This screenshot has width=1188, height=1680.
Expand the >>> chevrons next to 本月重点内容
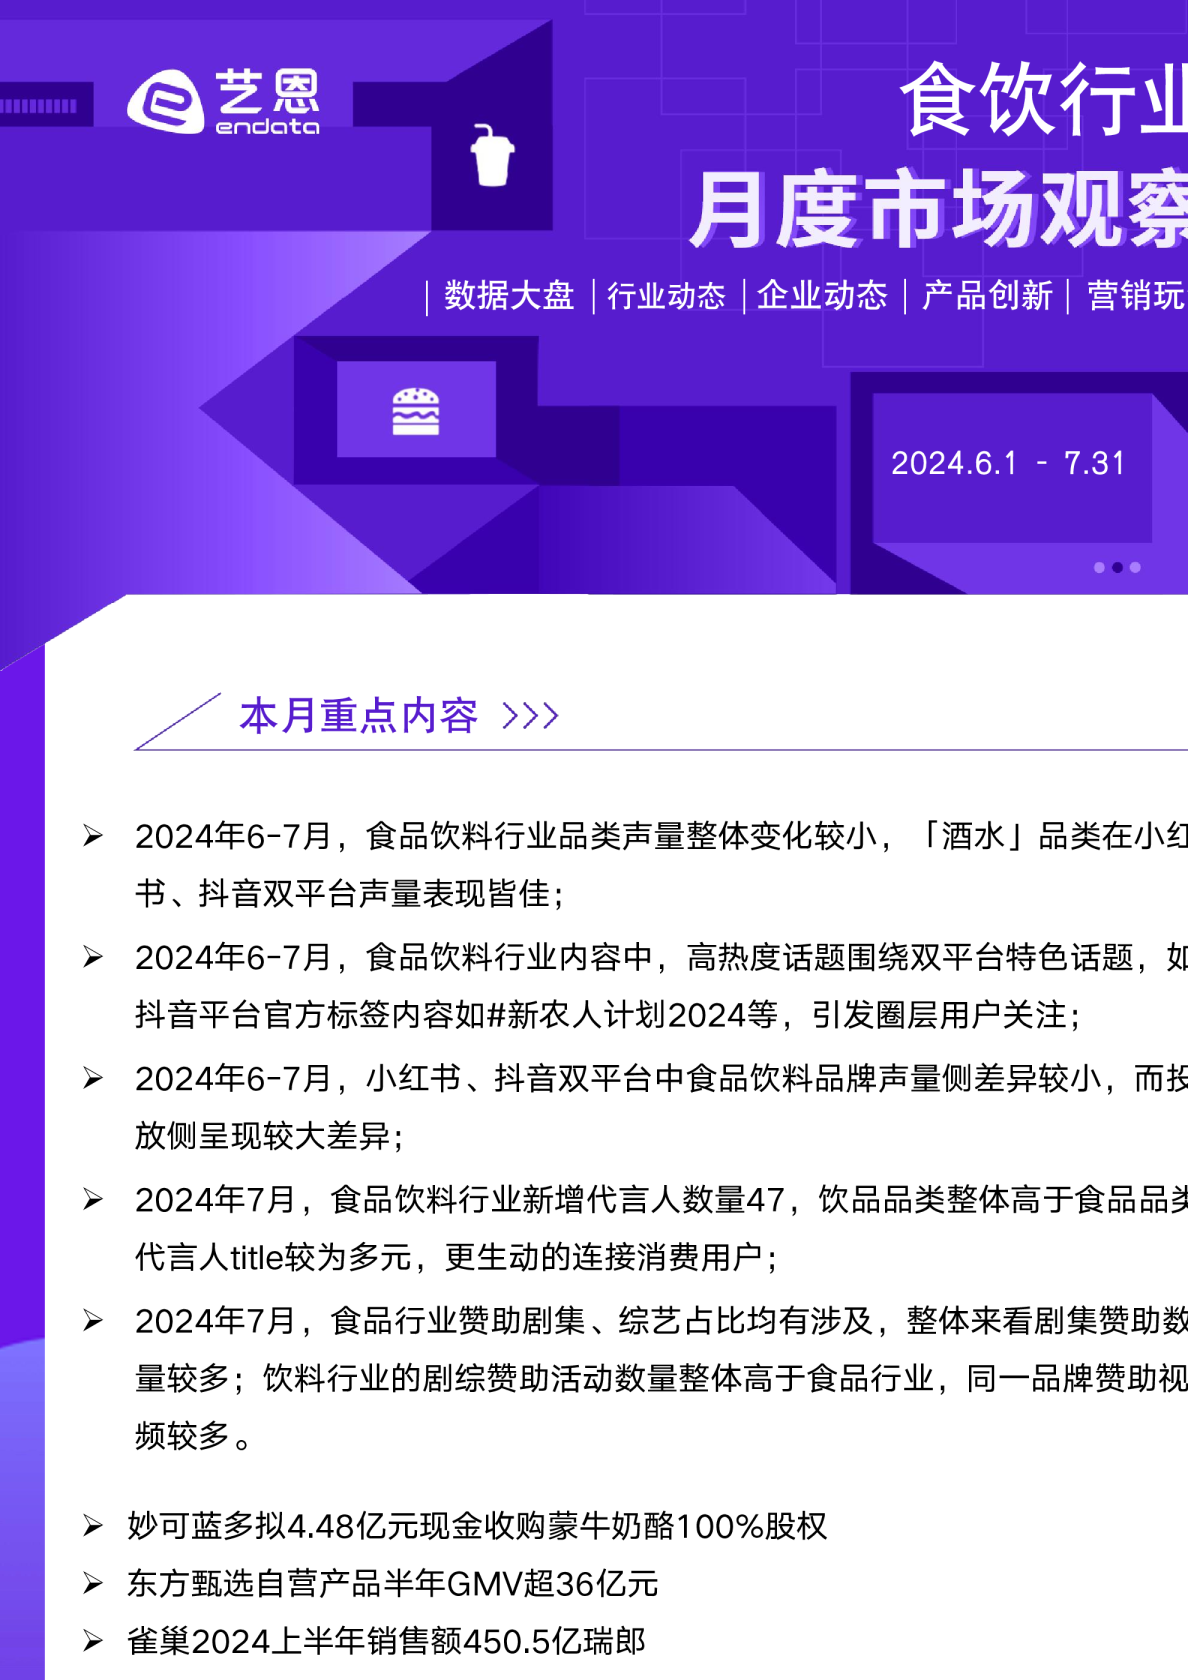(530, 716)
